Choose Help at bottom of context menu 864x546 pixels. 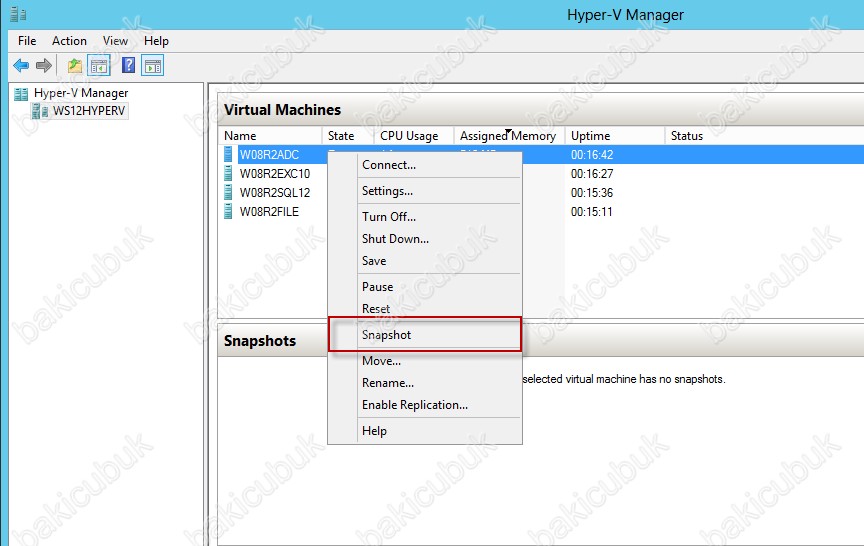(425, 430)
